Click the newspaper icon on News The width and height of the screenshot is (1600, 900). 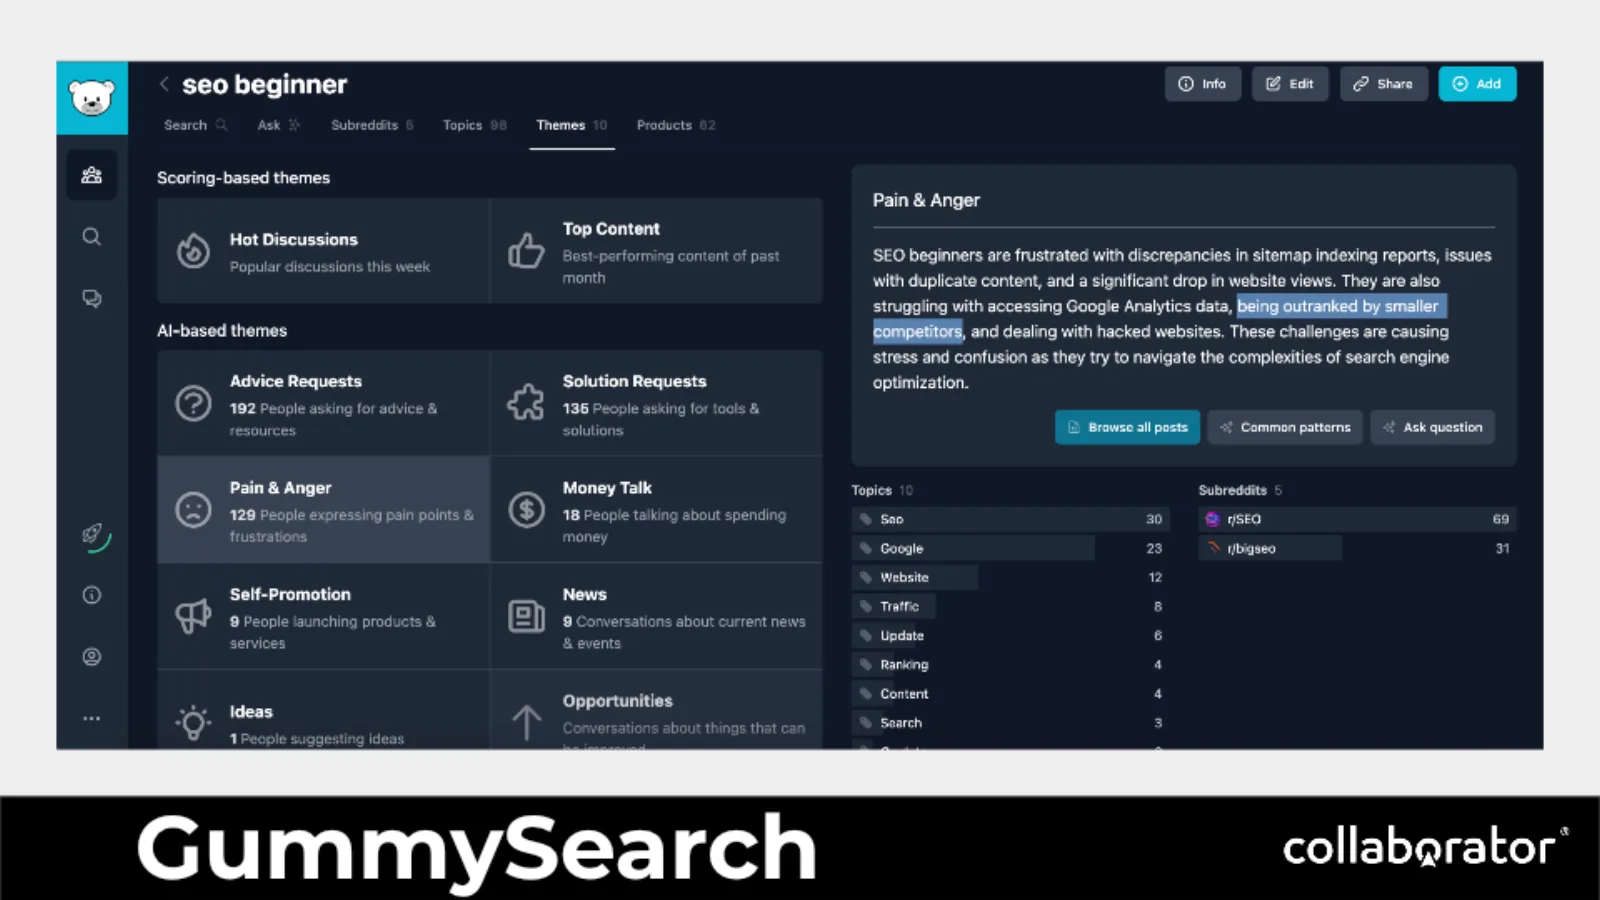pos(526,616)
